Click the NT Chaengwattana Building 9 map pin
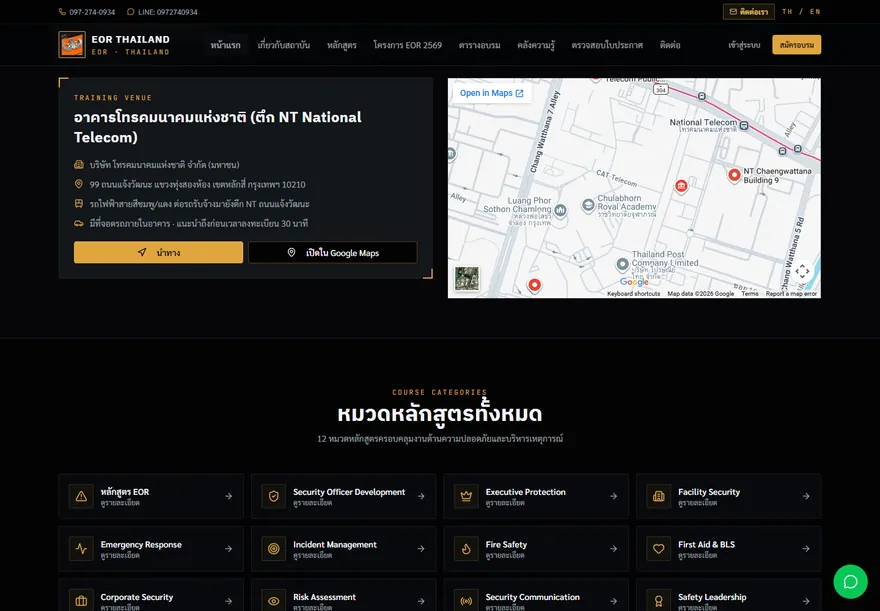Screen dimensions: 880x611 point(734,176)
